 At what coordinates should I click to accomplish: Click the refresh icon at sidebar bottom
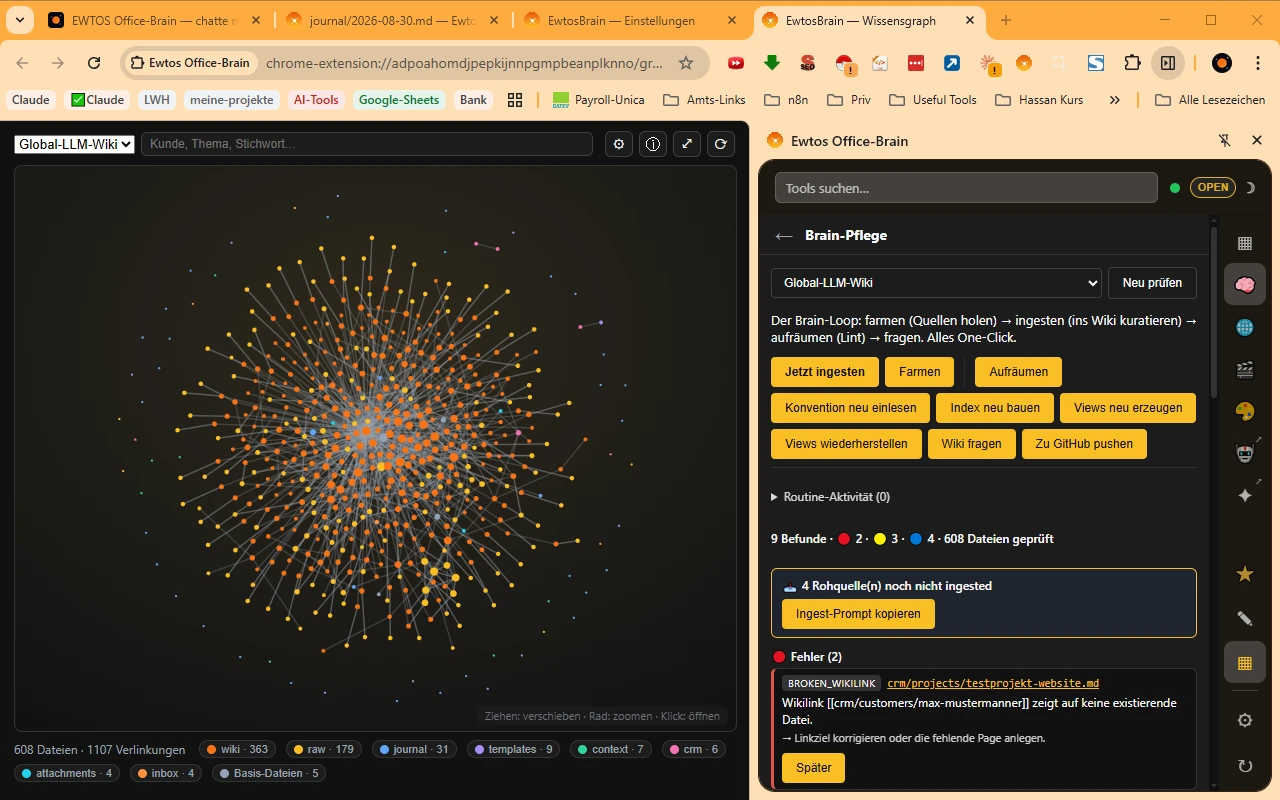[1245, 766]
